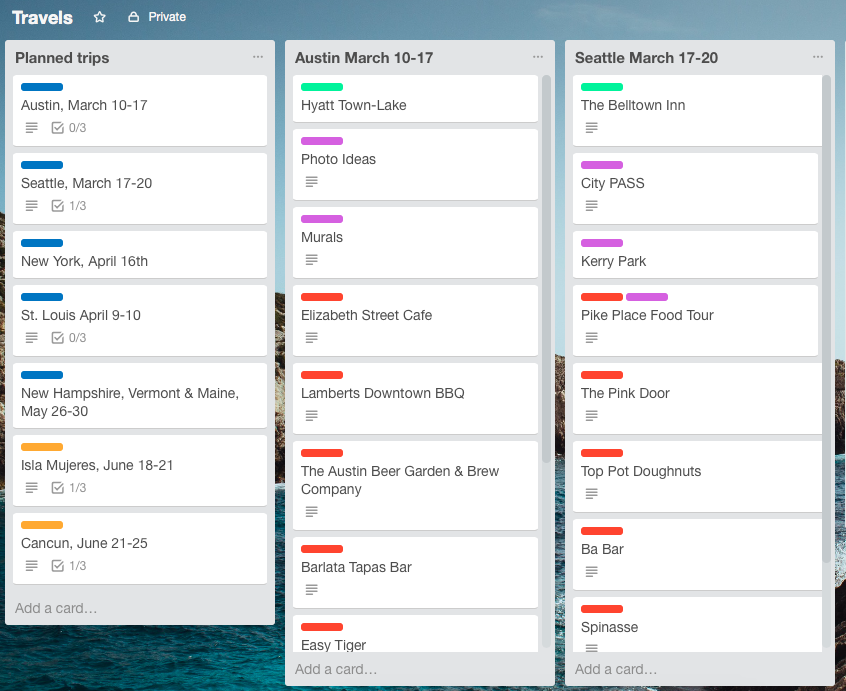Image resolution: width=846 pixels, height=691 pixels.
Task: Click description icon on Seattle, March 17-20 card
Action: [x=32, y=206]
